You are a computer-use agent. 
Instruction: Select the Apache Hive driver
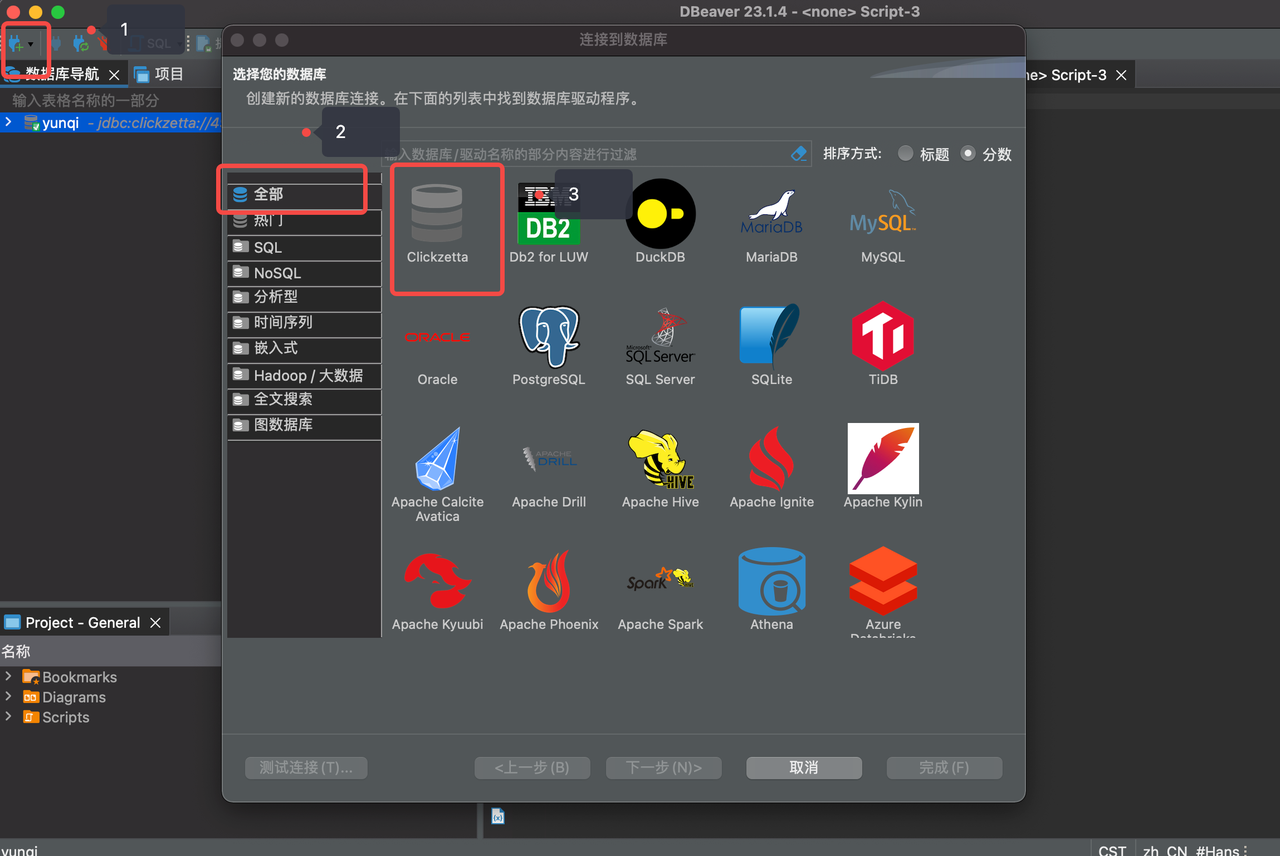[x=660, y=462]
